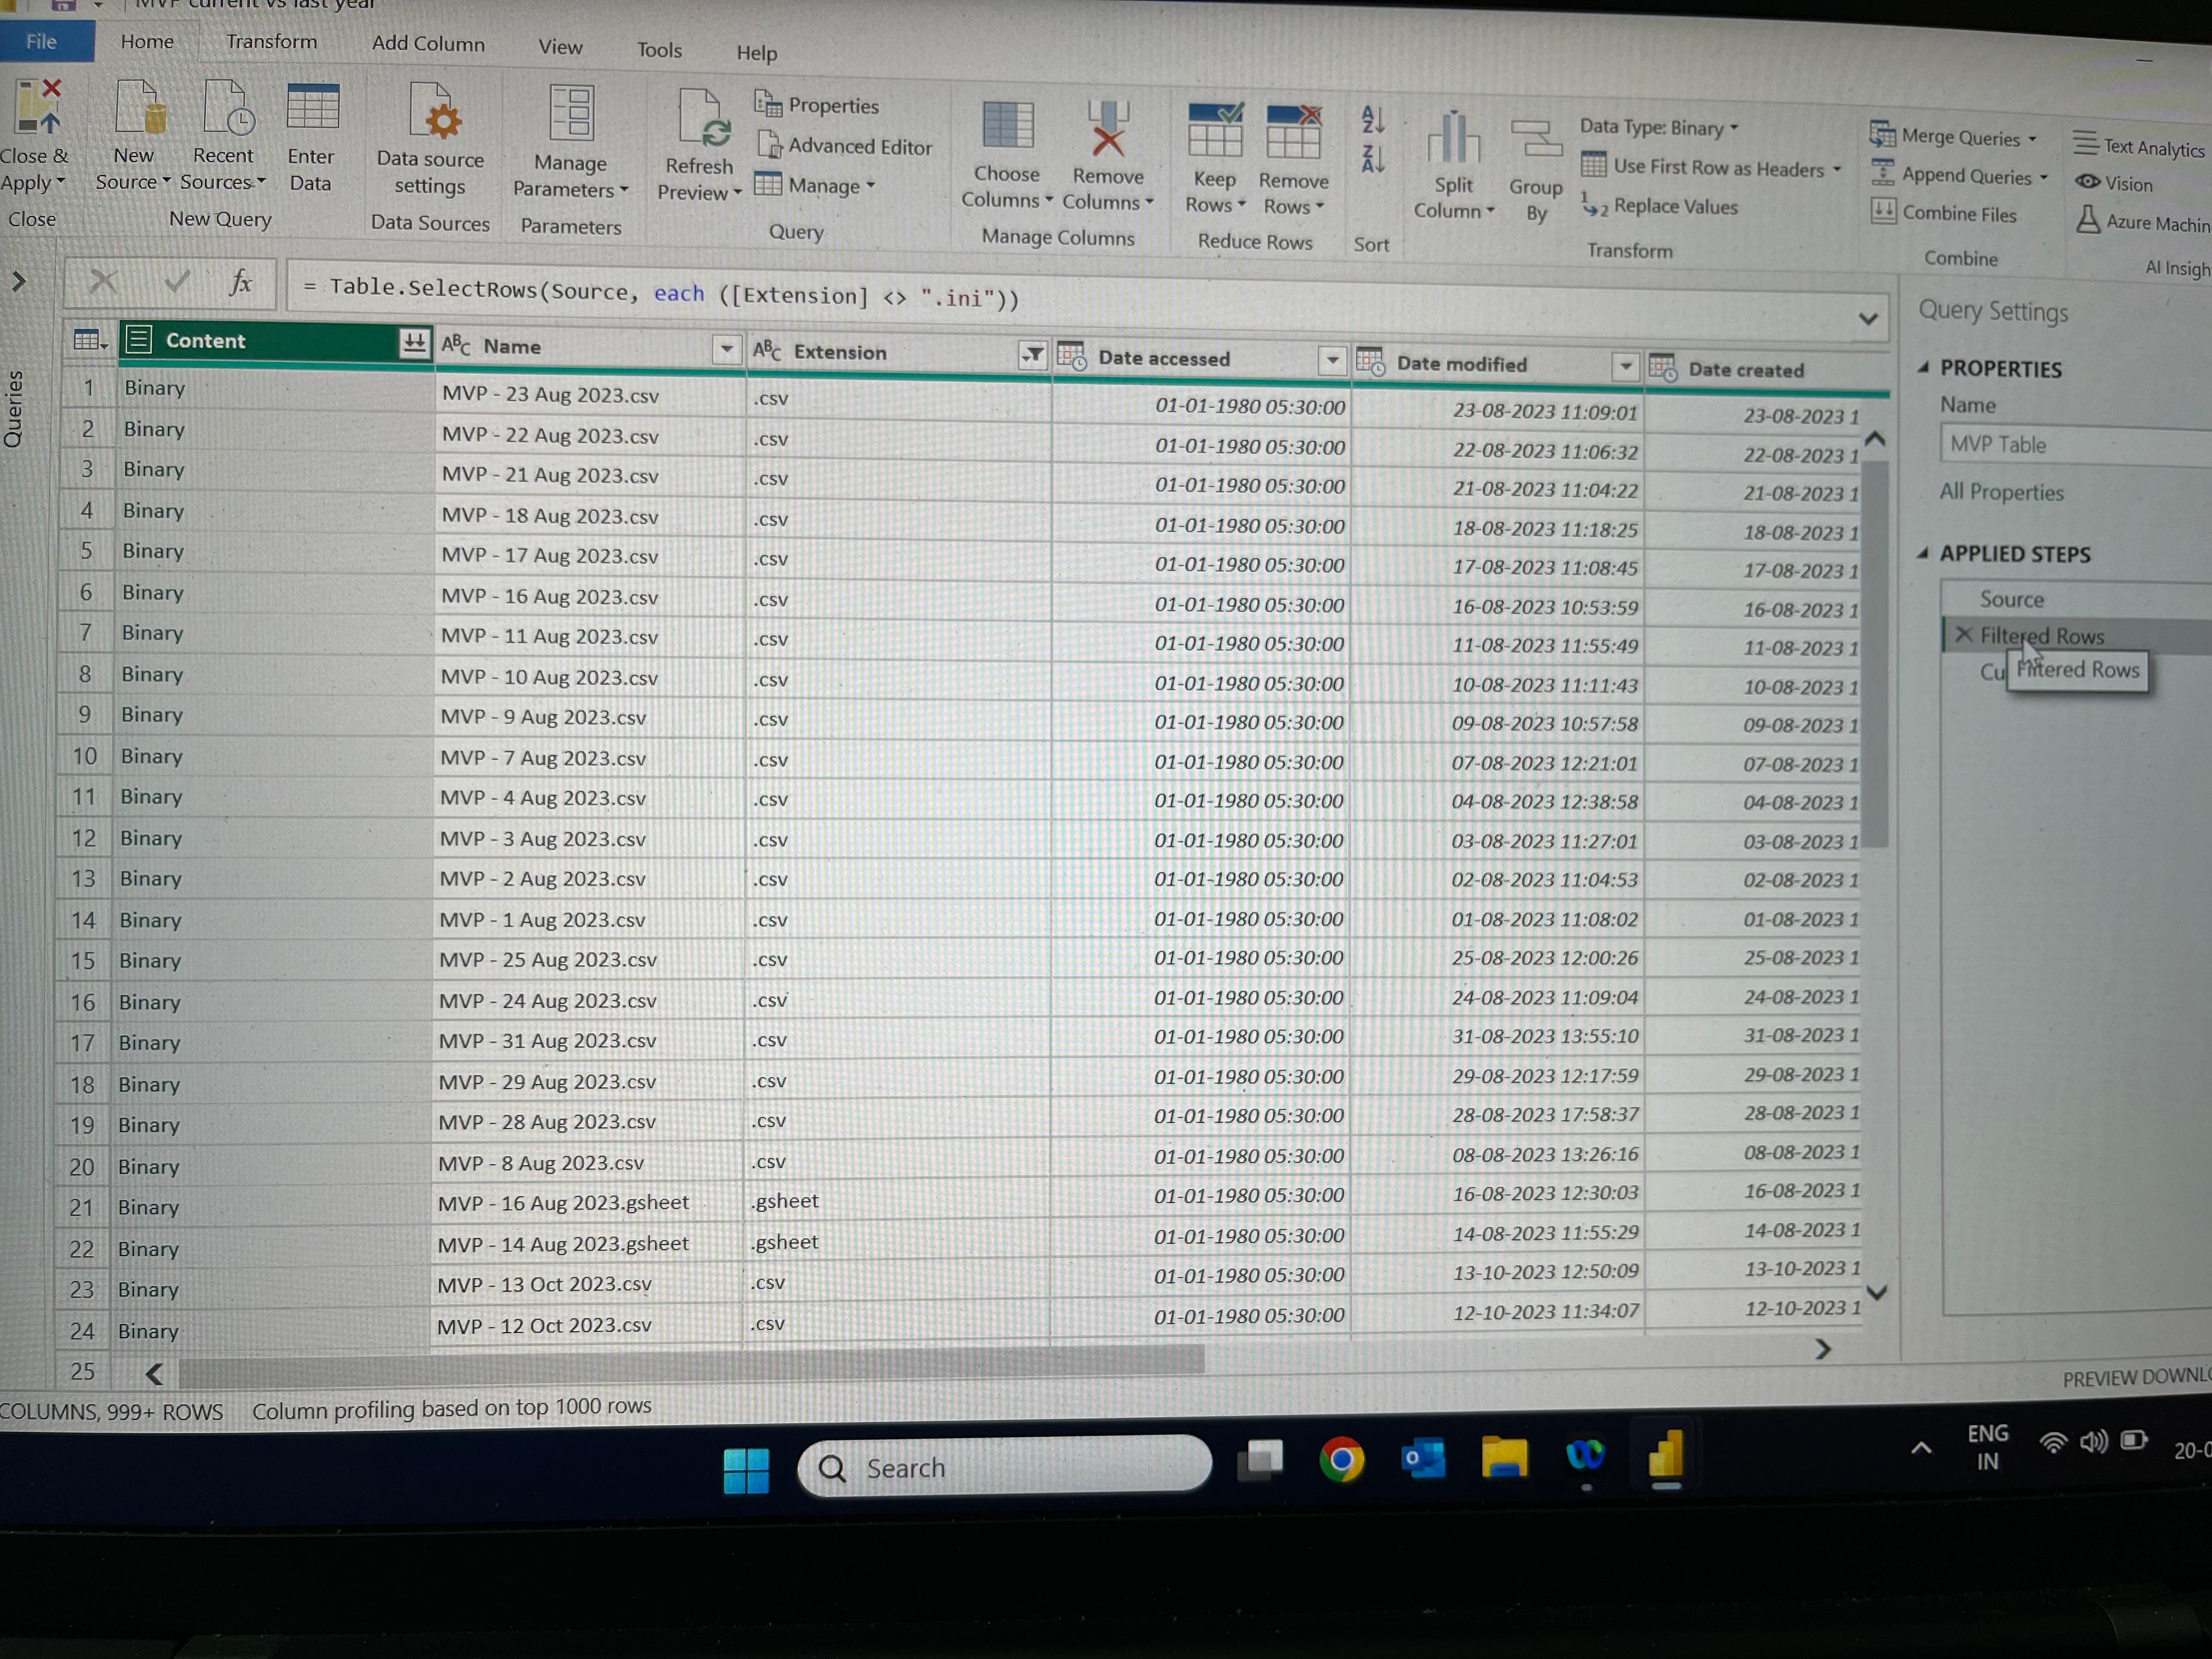Switch to the Home tab
2212x1659 pixels.
pos(147,41)
